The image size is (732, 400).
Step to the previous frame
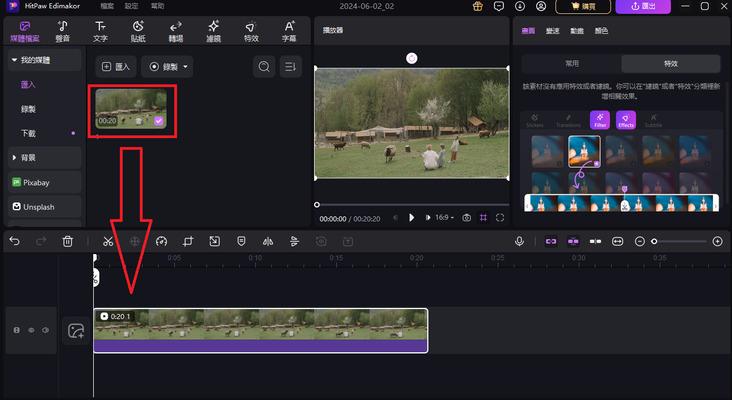coord(396,218)
